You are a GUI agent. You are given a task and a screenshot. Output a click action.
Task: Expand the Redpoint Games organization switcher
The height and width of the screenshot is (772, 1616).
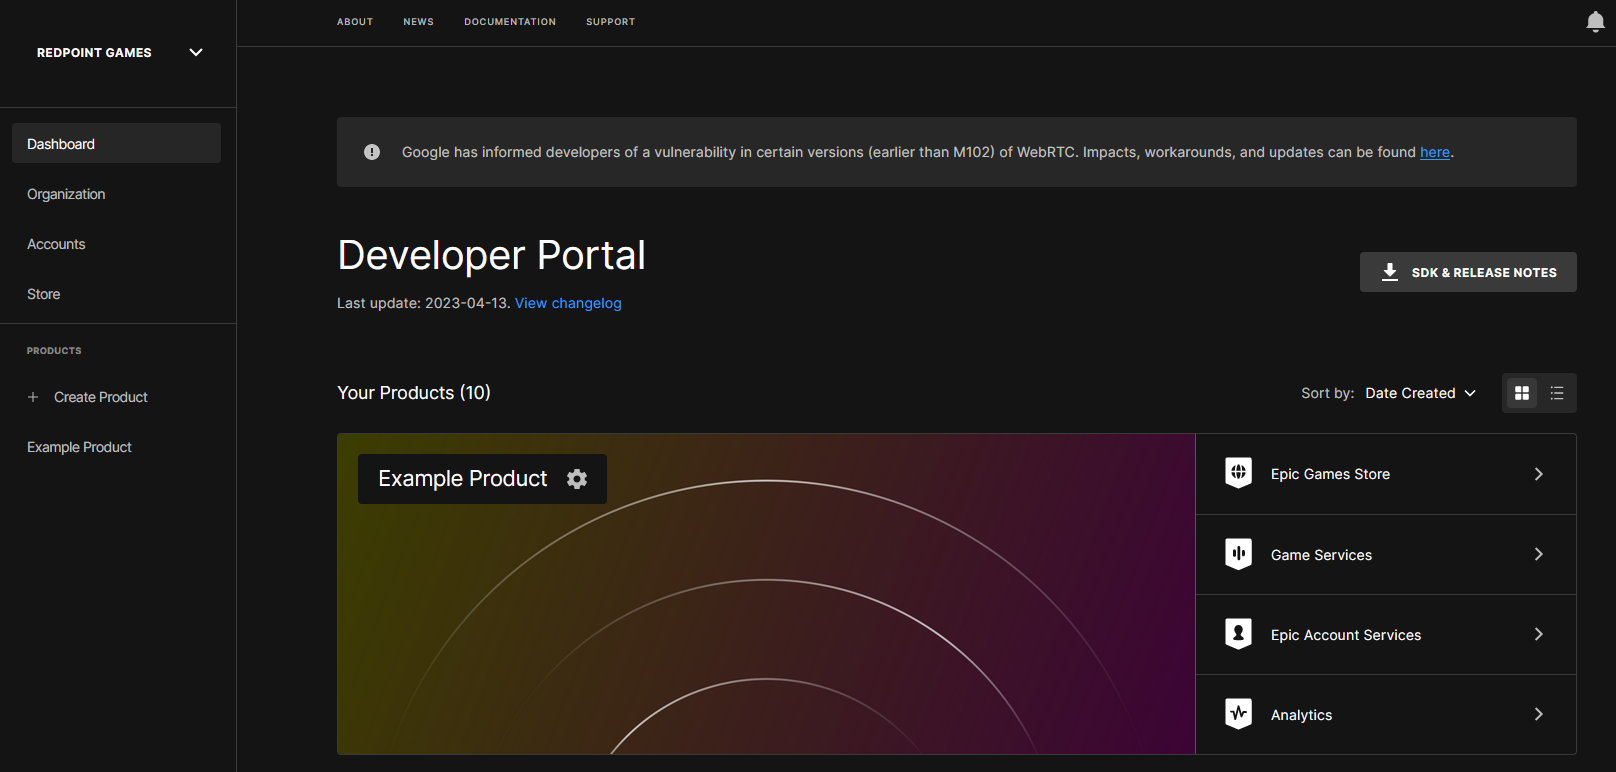click(x=196, y=52)
